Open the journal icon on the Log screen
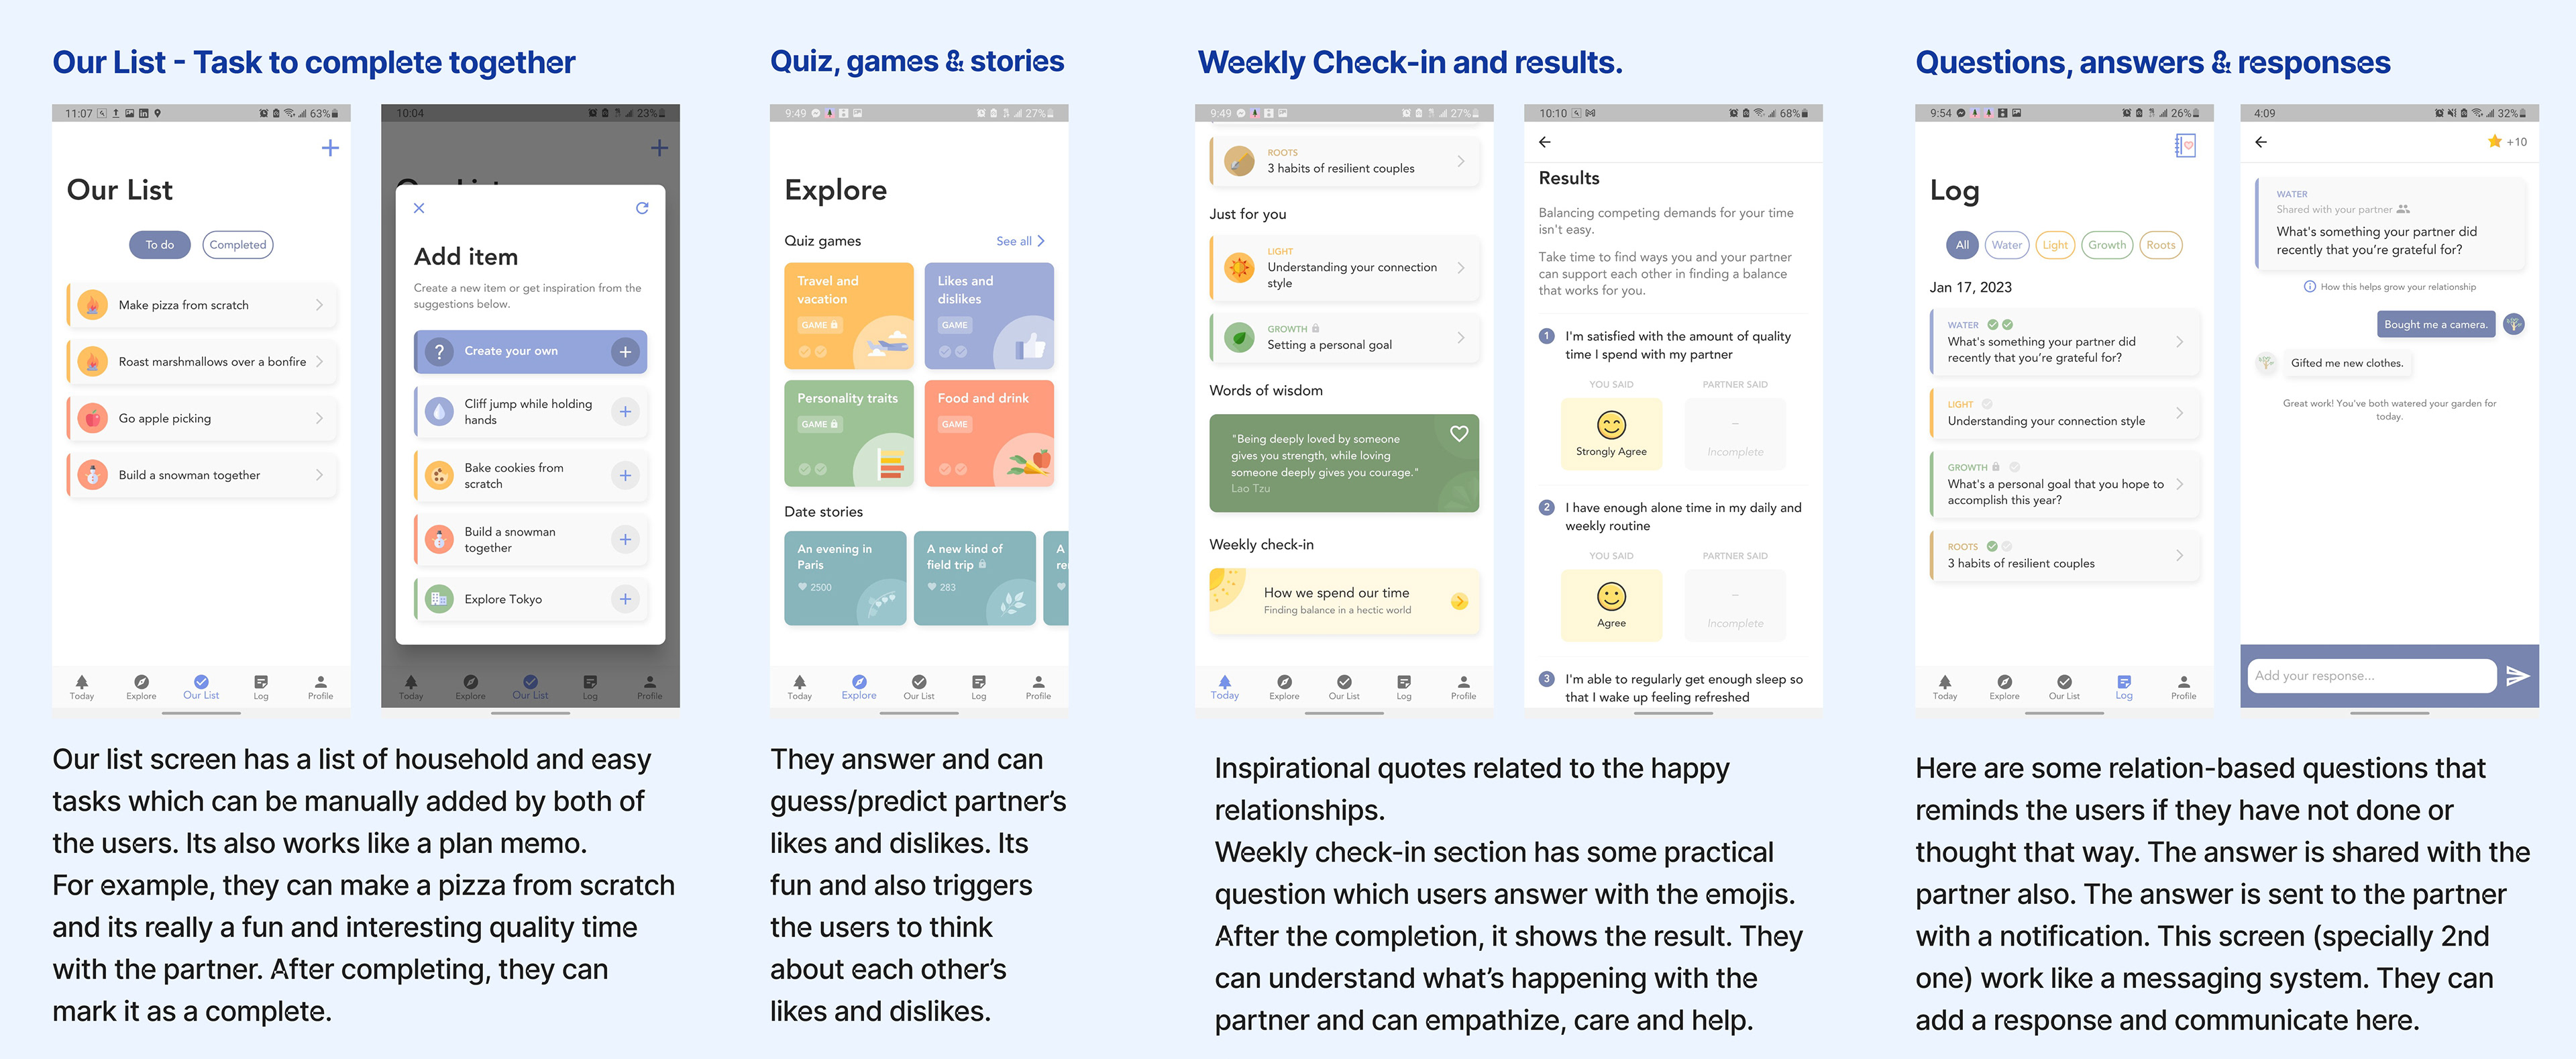This screenshot has height=1059, width=2576. tap(2185, 146)
